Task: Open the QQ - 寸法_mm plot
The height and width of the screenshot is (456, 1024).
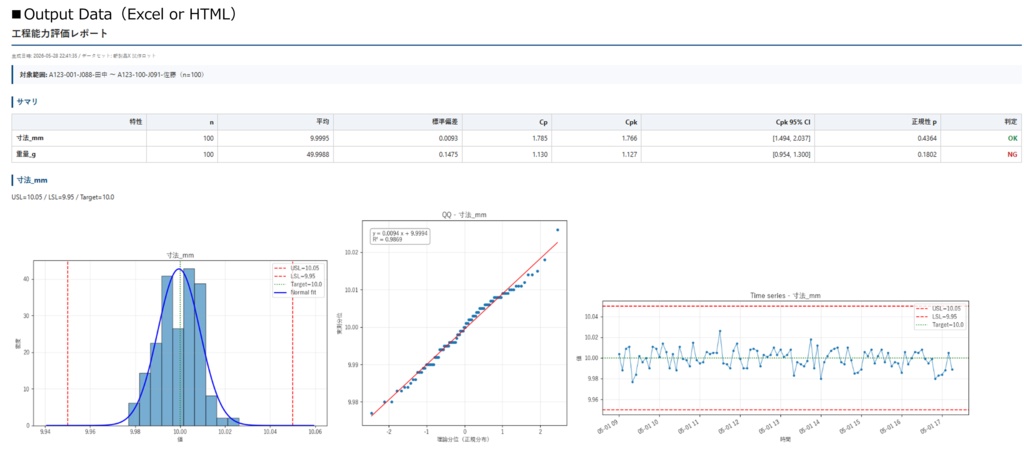Action: click(453, 325)
